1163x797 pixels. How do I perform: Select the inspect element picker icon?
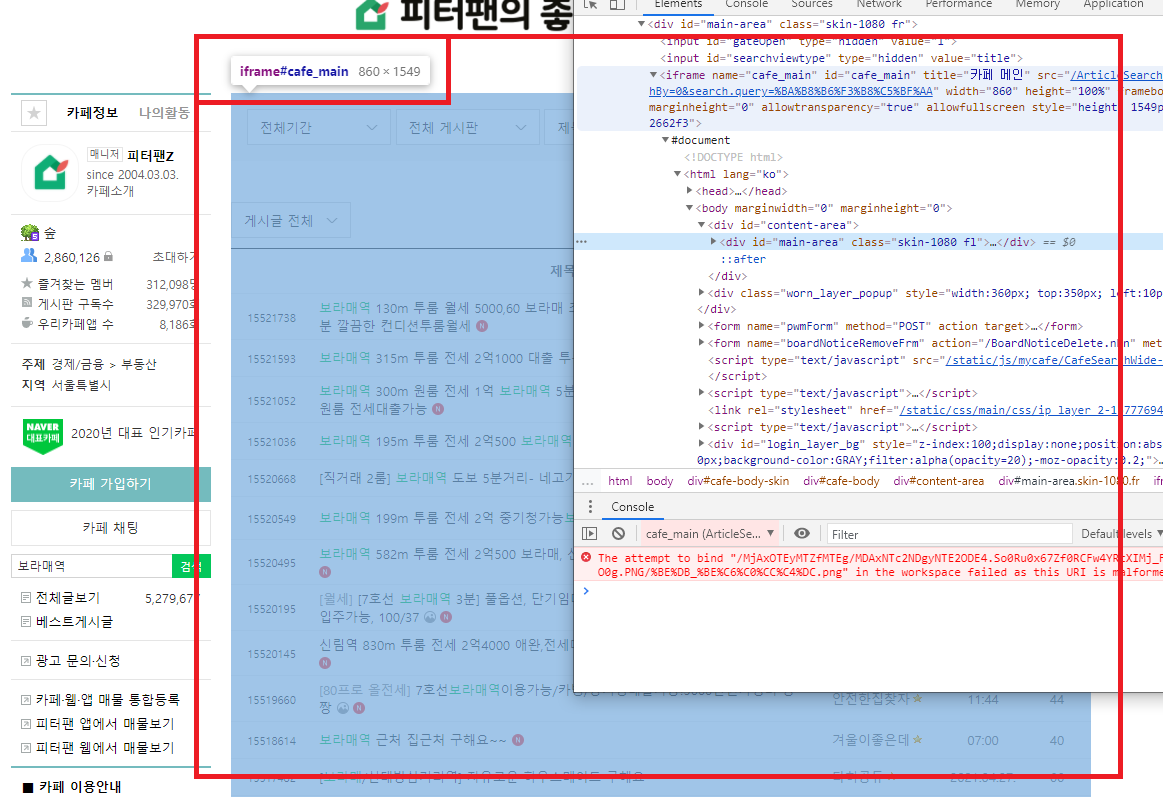click(x=590, y=4)
